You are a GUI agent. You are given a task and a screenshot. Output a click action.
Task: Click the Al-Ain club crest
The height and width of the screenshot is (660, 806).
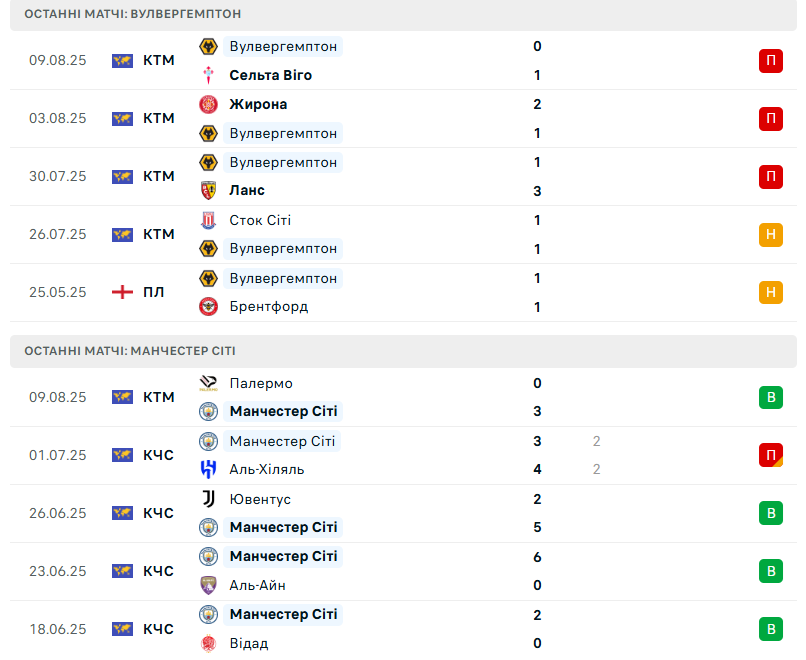208,585
